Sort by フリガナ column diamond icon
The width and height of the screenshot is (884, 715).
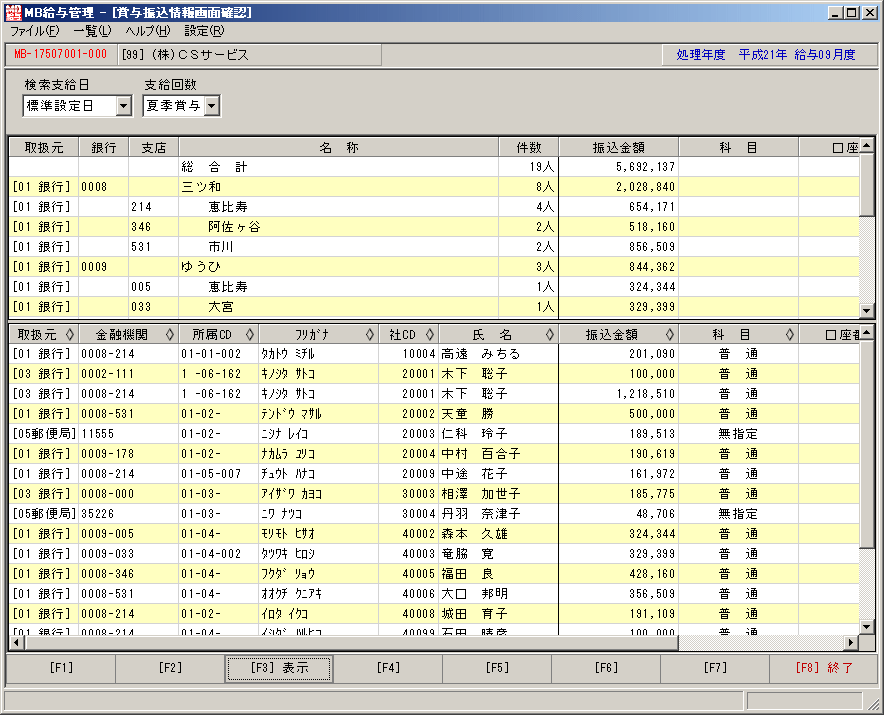pos(370,334)
